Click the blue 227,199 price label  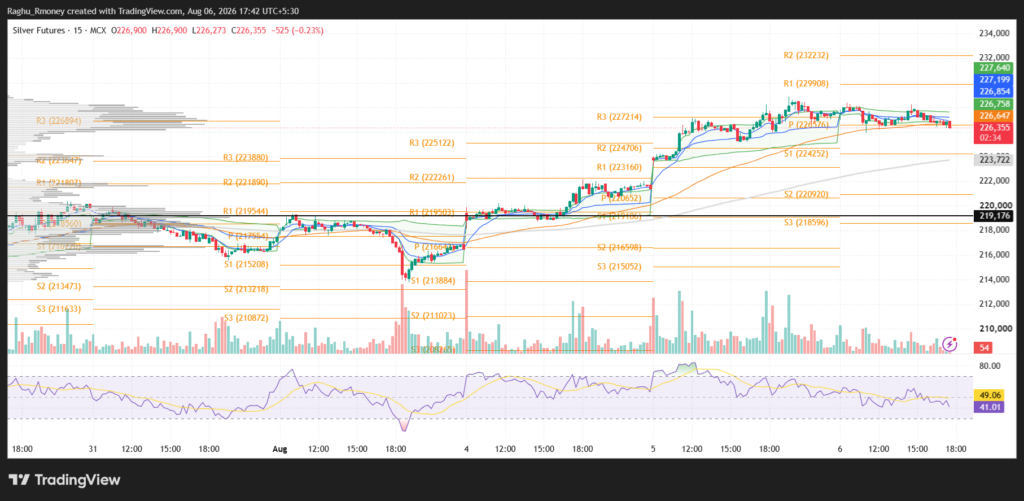(993, 79)
